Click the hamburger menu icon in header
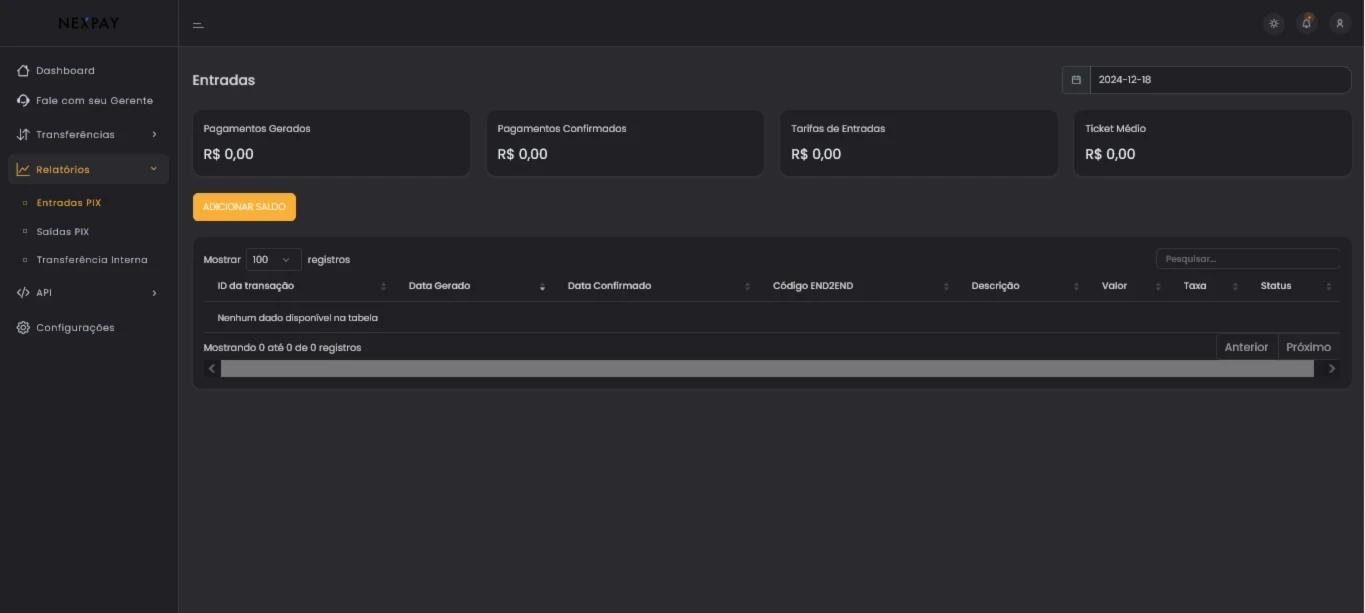The height and width of the screenshot is (613, 1365). pos(198,25)
